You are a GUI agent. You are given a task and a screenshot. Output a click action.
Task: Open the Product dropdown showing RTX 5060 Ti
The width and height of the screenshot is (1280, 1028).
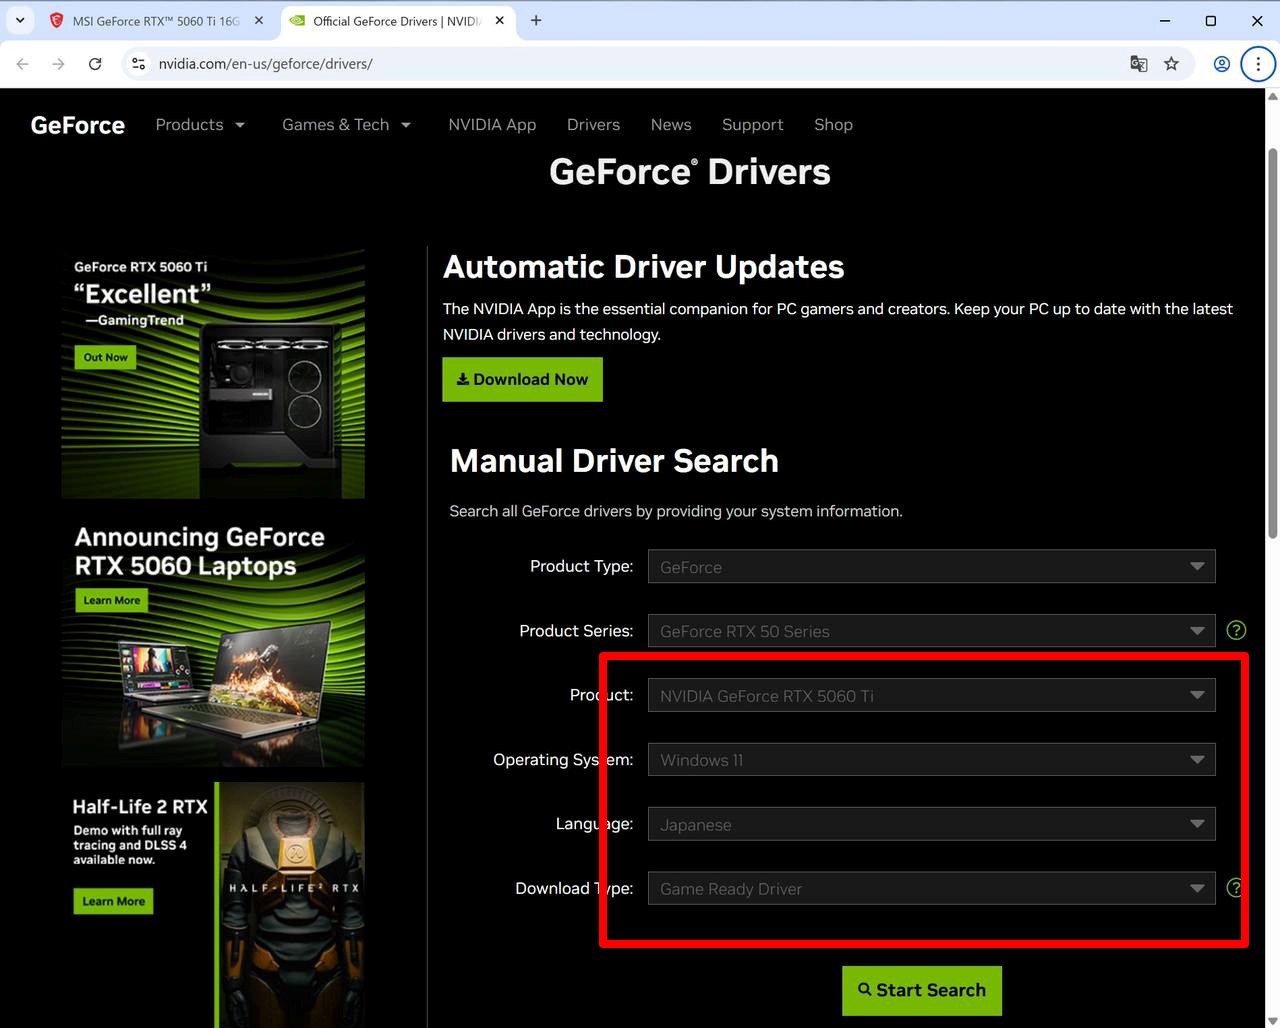pyautogui.click(x=931, y=695)
